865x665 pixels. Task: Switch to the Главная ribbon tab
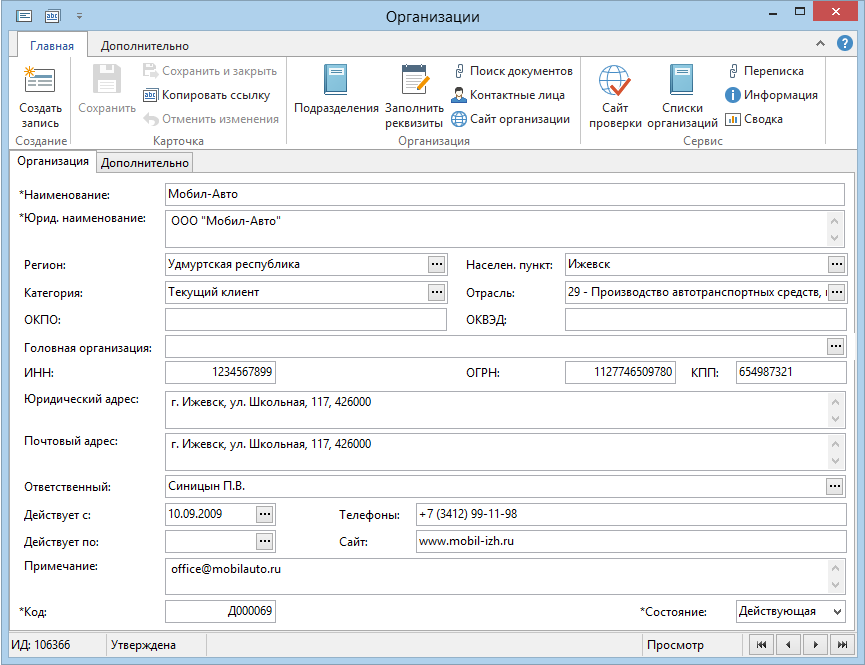[x=52, y=46]
